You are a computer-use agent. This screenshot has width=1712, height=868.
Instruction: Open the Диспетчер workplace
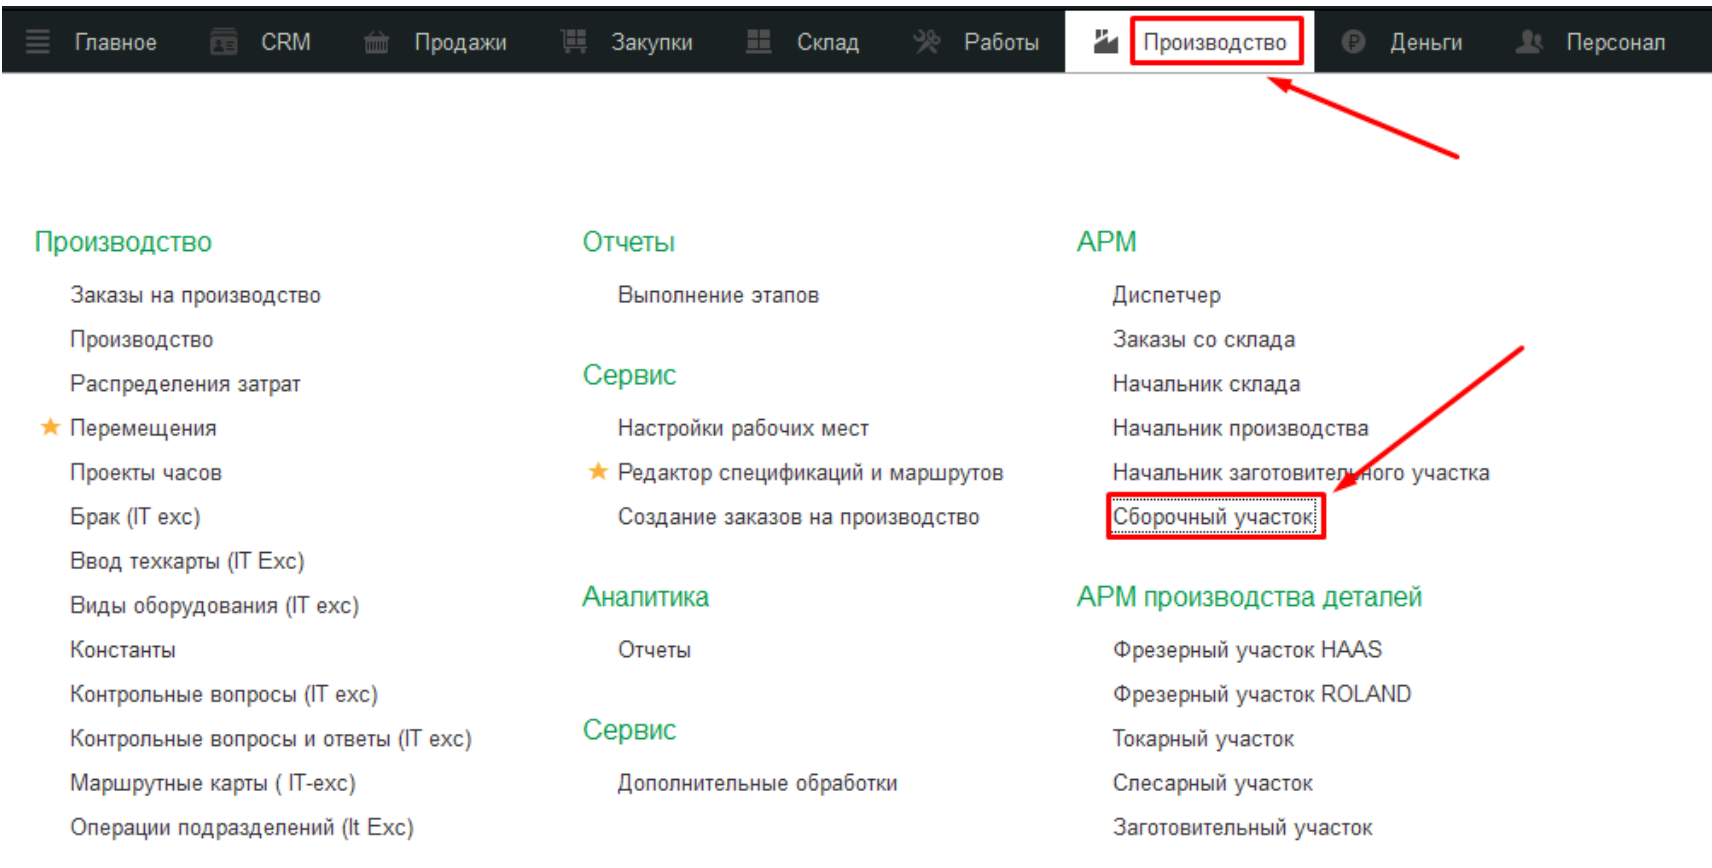point(1166,295)
